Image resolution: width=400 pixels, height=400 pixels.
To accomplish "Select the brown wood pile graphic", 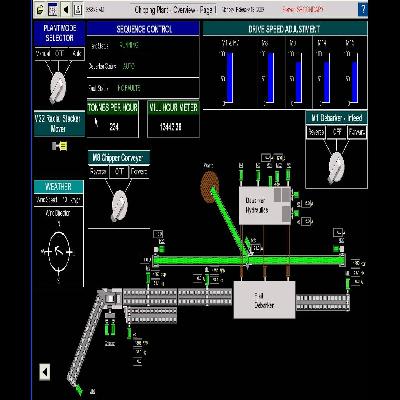I will pos(209,187).
